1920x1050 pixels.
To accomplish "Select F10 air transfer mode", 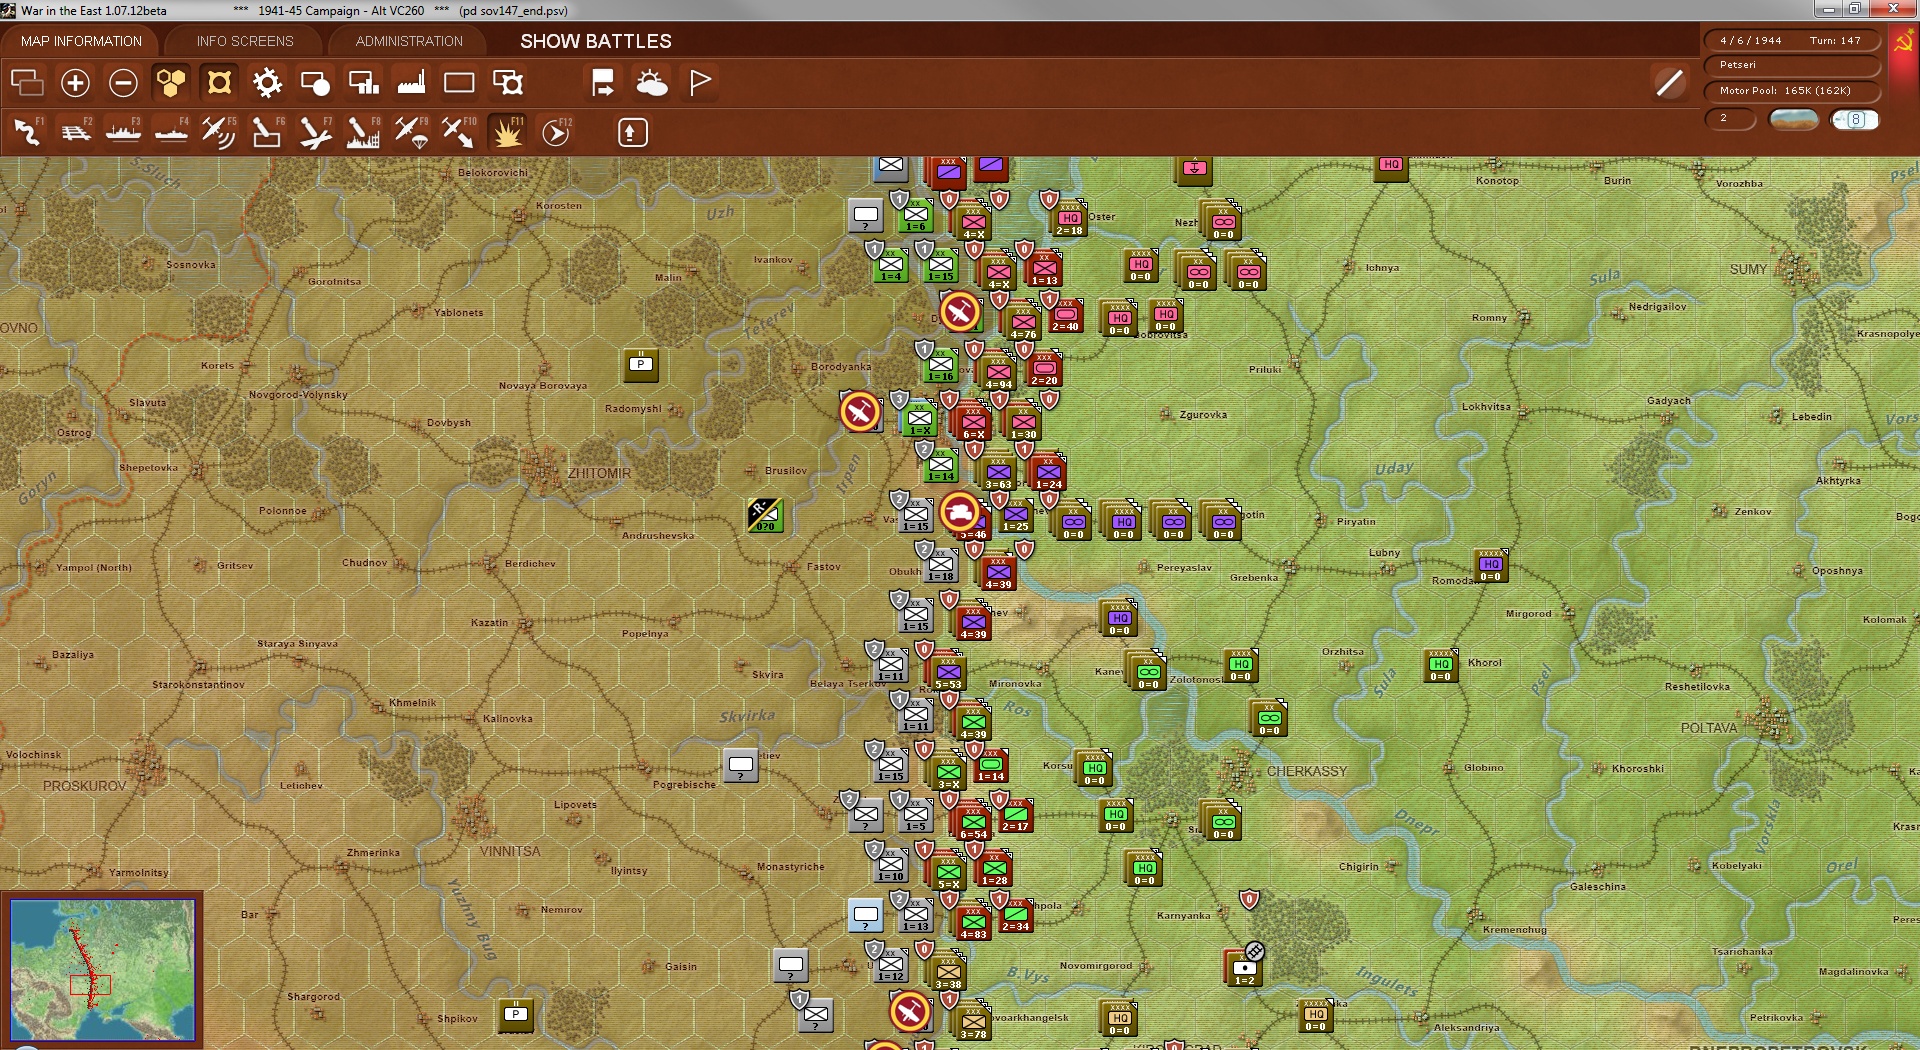I will 459,132.
